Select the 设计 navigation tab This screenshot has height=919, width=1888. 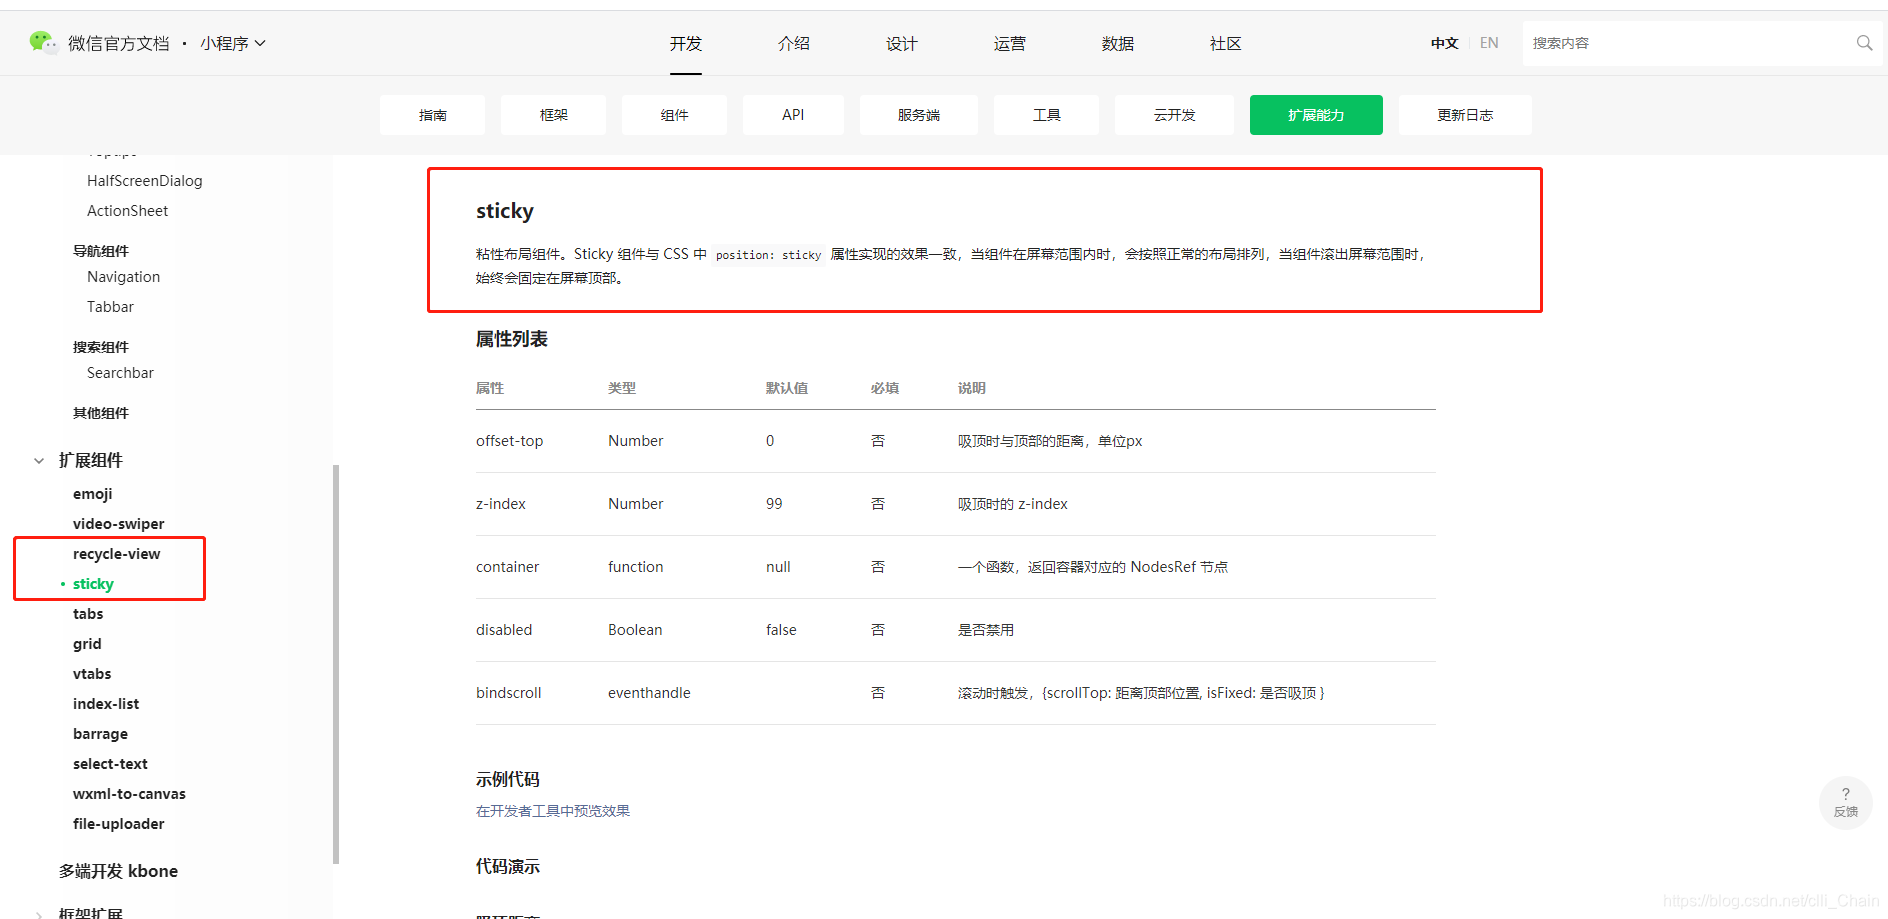click(901, 43)
